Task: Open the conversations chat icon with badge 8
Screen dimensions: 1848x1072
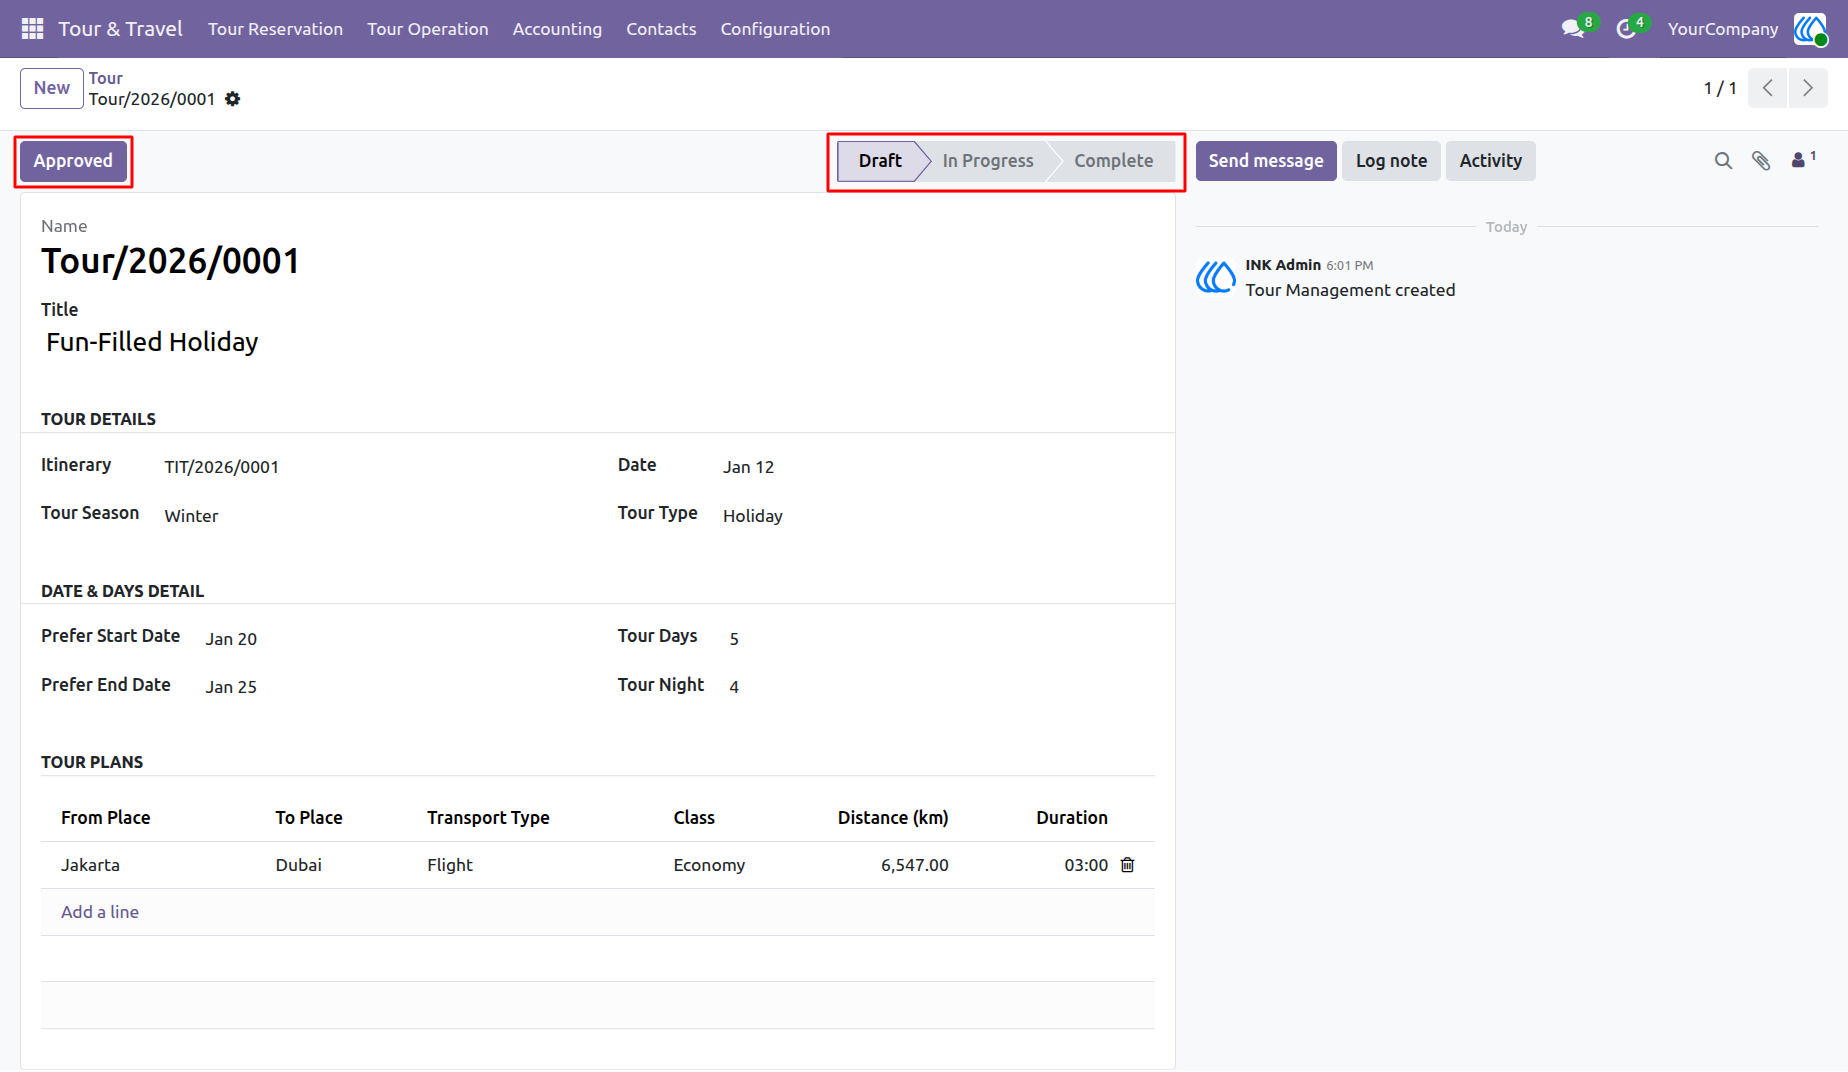Action: click(1573, 29)
